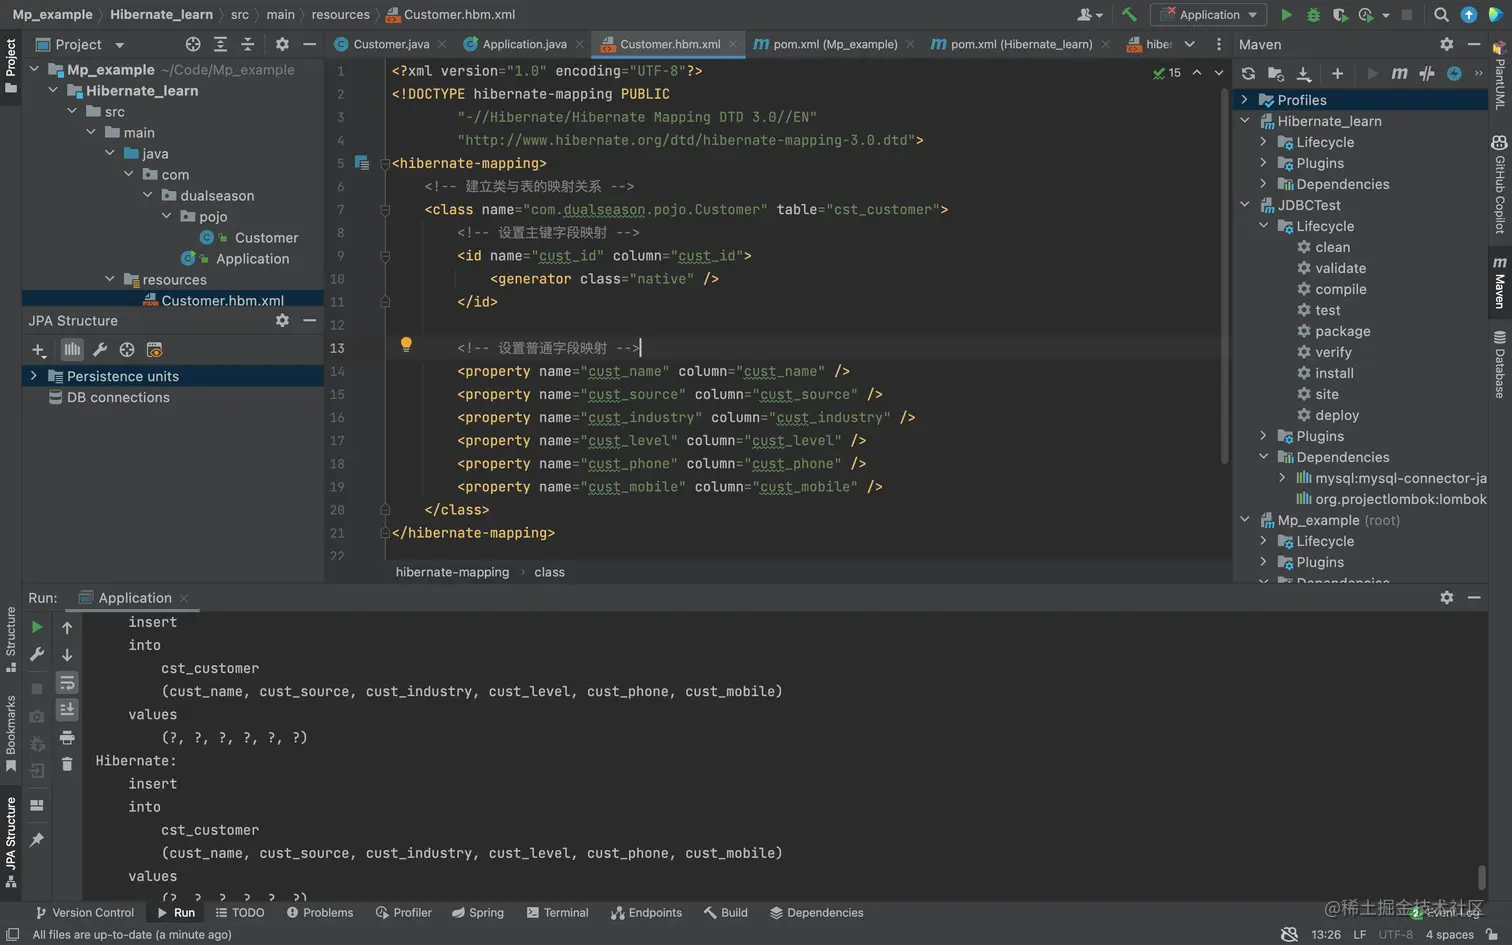Open the GitHub Copilot tool window
This screenshot has height=945, width=1512.
click(1499, 186)
